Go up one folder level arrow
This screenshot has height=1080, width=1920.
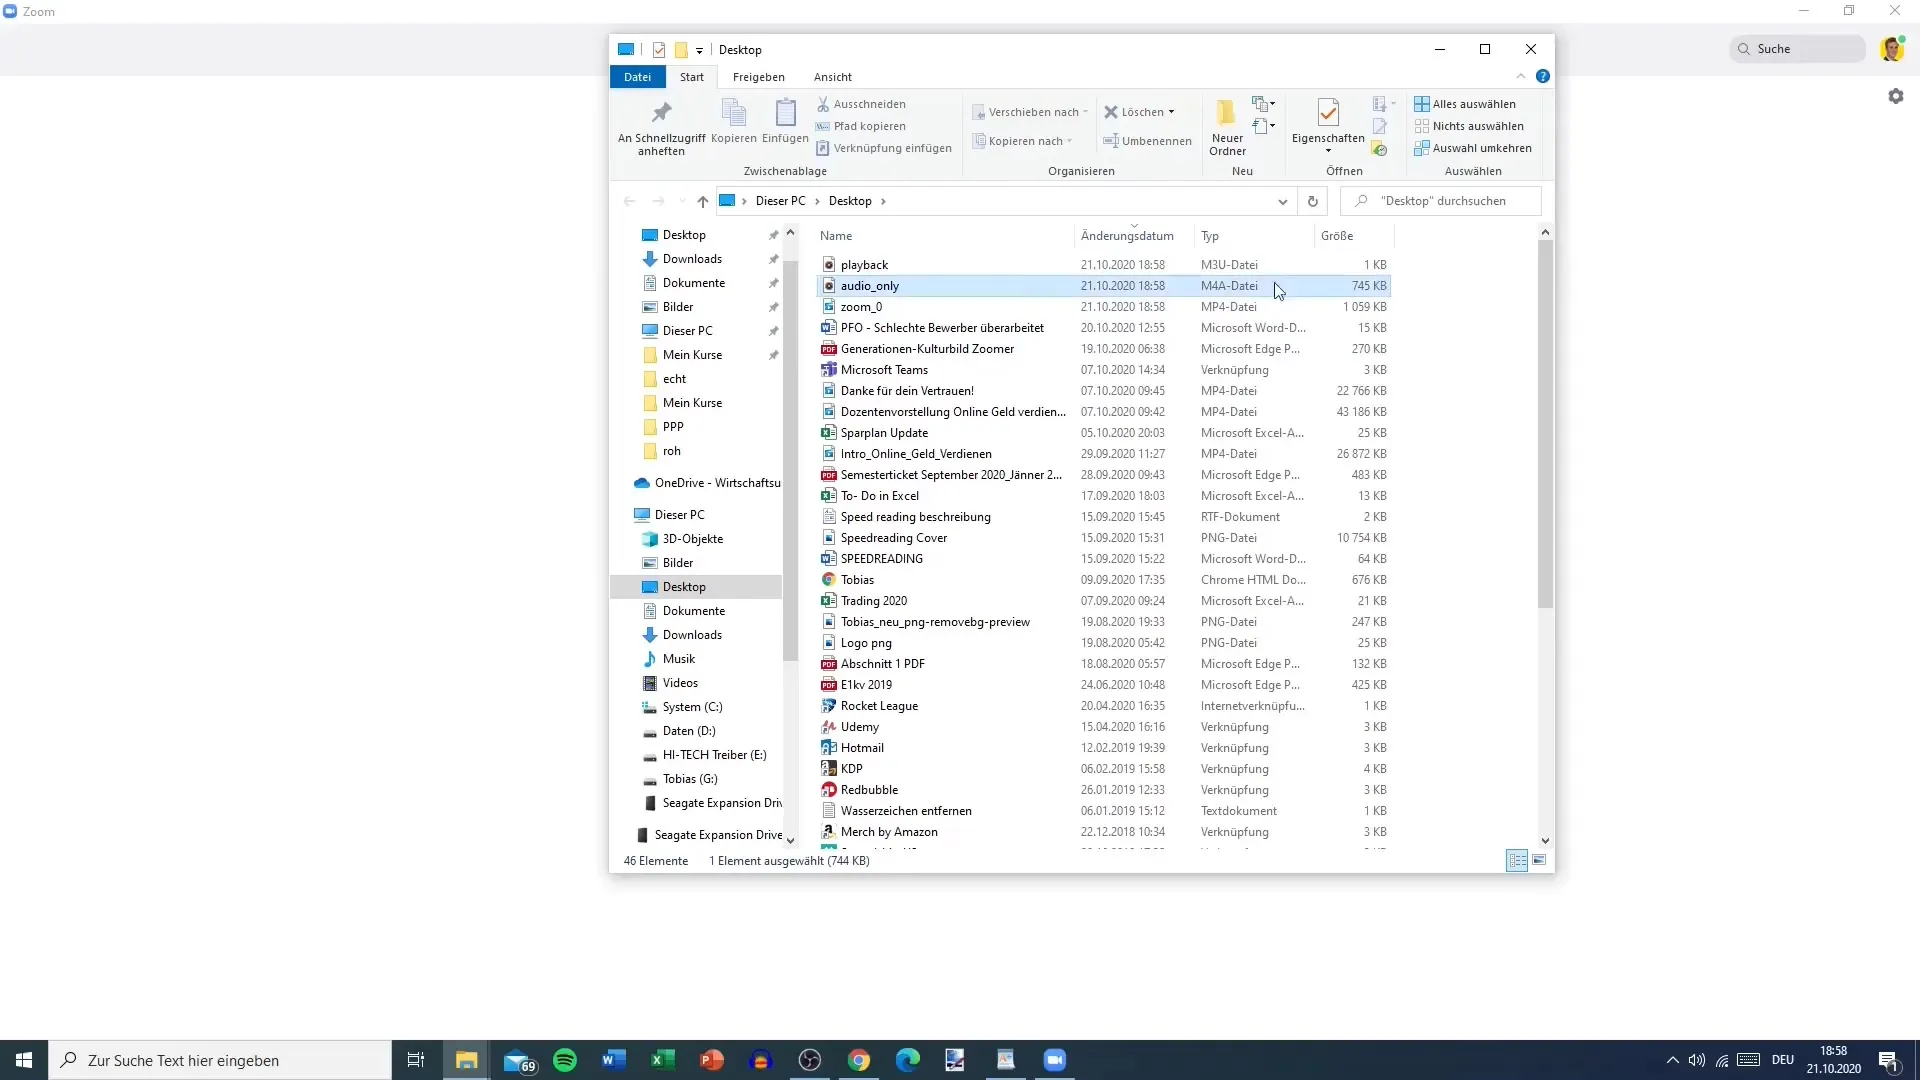tap(703, 201)
